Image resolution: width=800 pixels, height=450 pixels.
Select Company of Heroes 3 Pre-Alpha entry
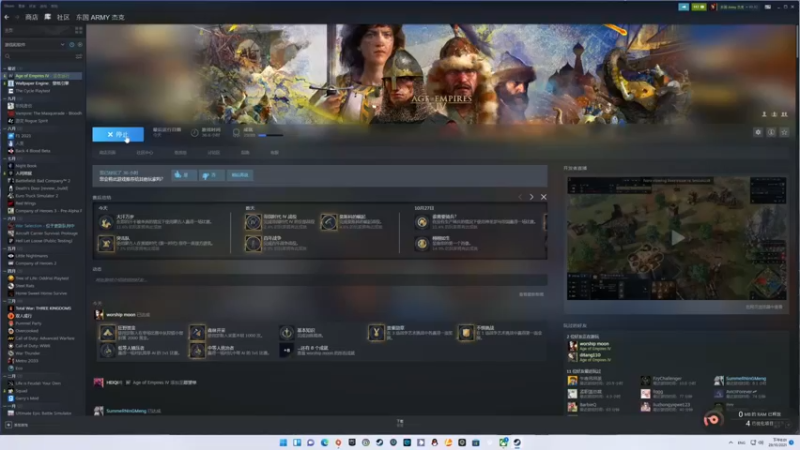pos(43,211)
